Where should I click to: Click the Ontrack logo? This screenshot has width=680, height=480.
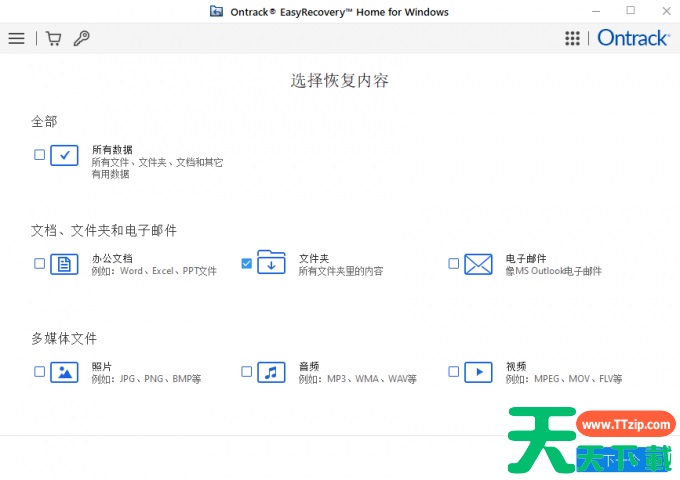point(633,38)
